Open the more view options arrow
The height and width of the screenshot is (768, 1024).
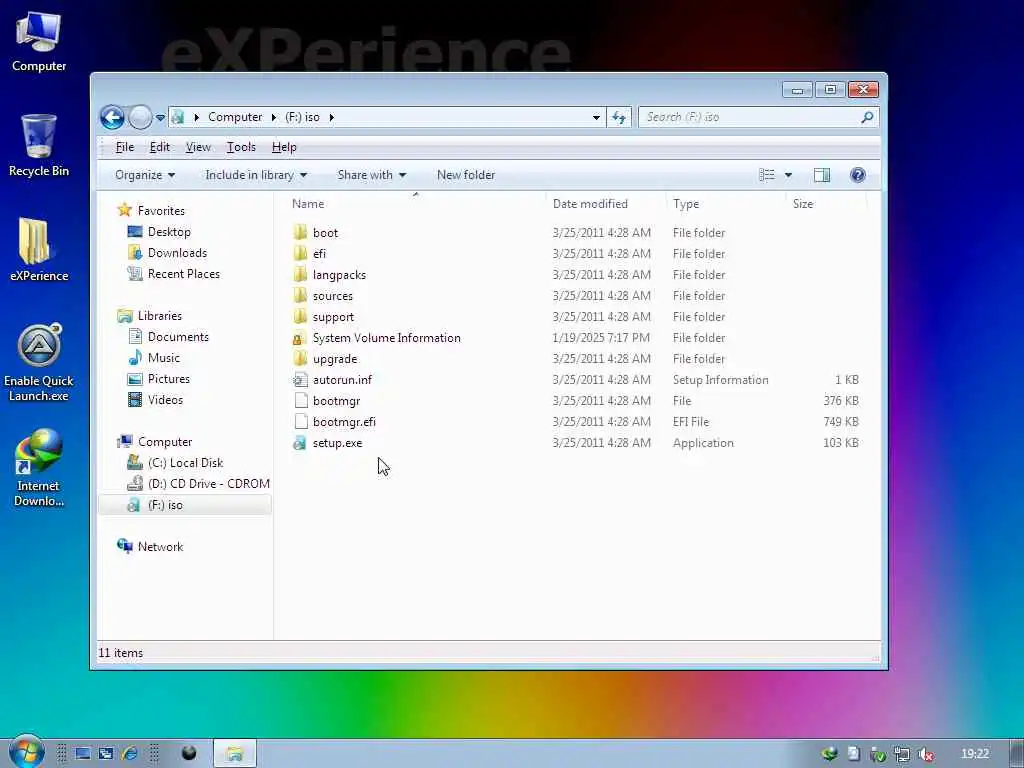788,175
